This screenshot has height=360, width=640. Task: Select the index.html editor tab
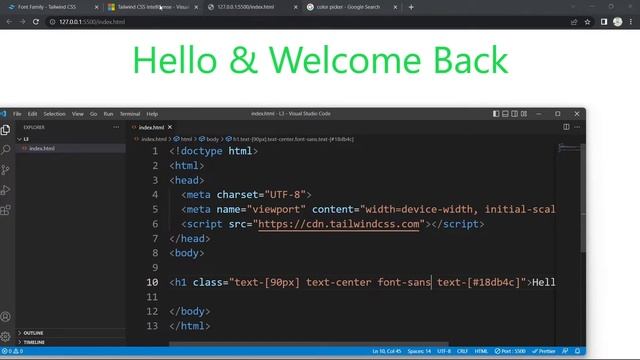tap(151, 127)
